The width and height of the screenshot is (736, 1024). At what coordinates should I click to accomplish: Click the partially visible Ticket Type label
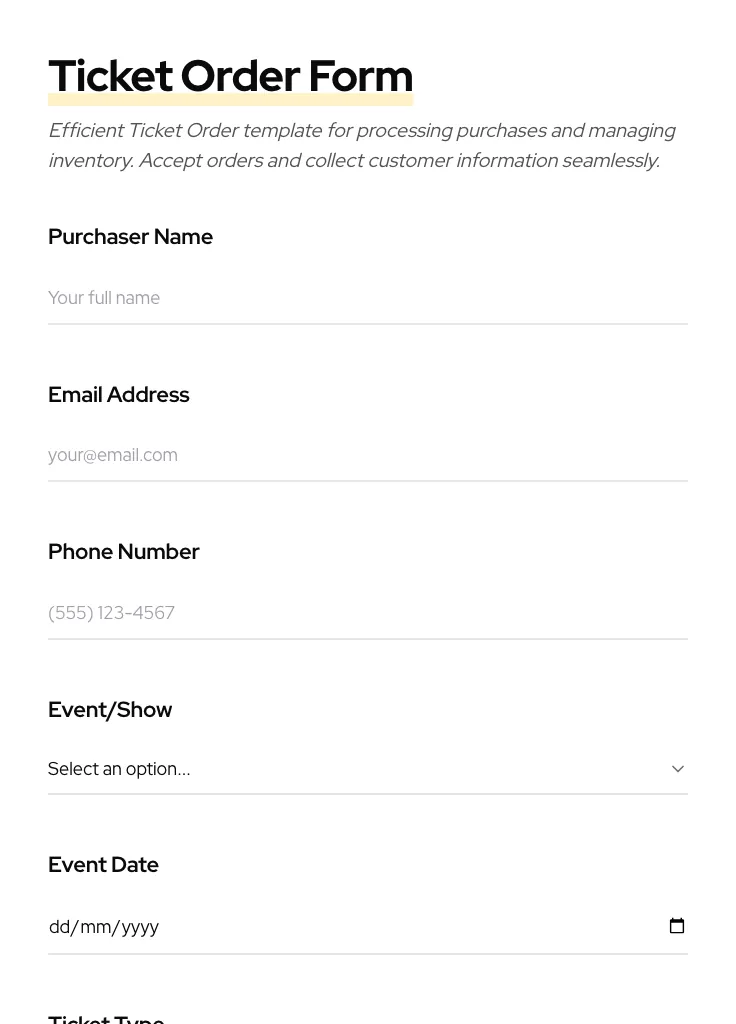106,1018
